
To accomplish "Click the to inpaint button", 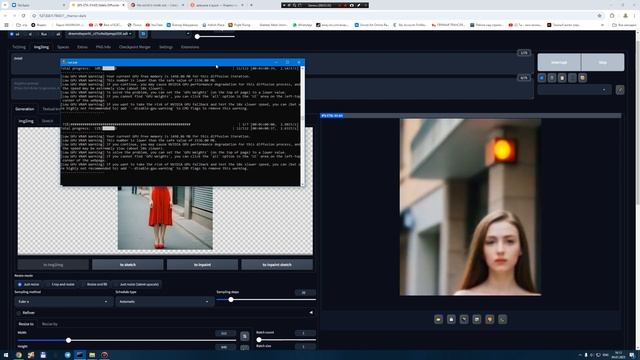I will click(202, 265).
